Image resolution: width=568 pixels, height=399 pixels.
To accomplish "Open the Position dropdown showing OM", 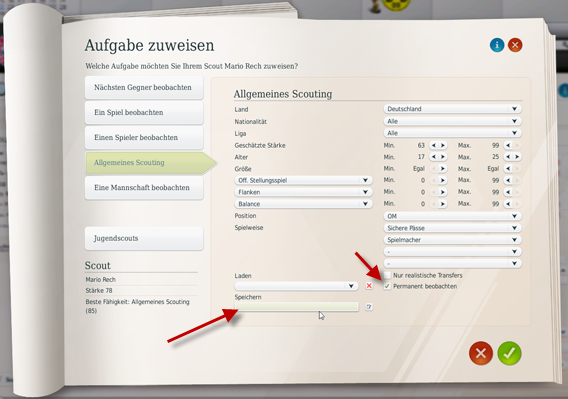I will [x=452, y=216].
